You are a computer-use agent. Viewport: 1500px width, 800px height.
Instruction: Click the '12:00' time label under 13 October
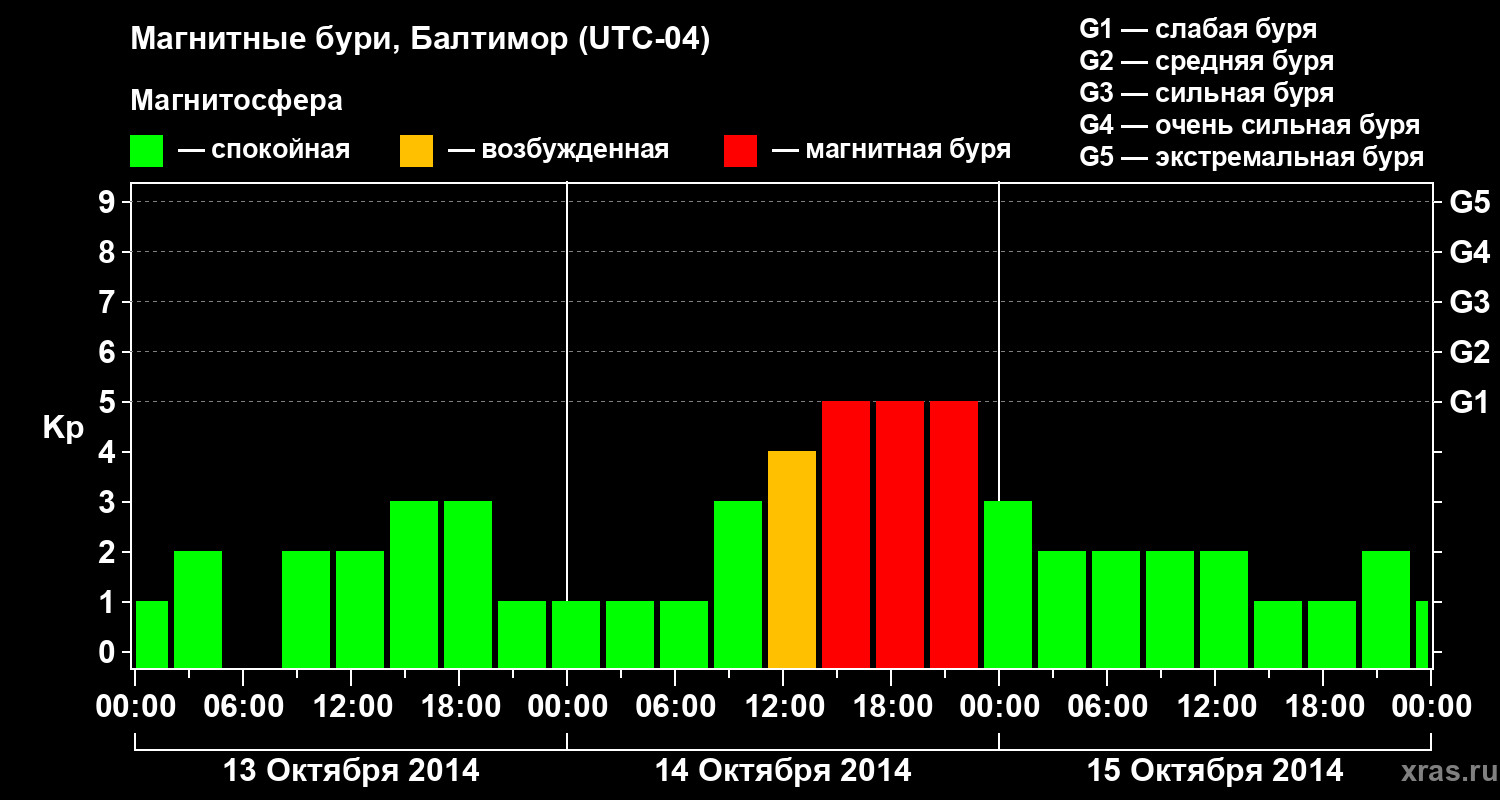(x=351, y=706)
